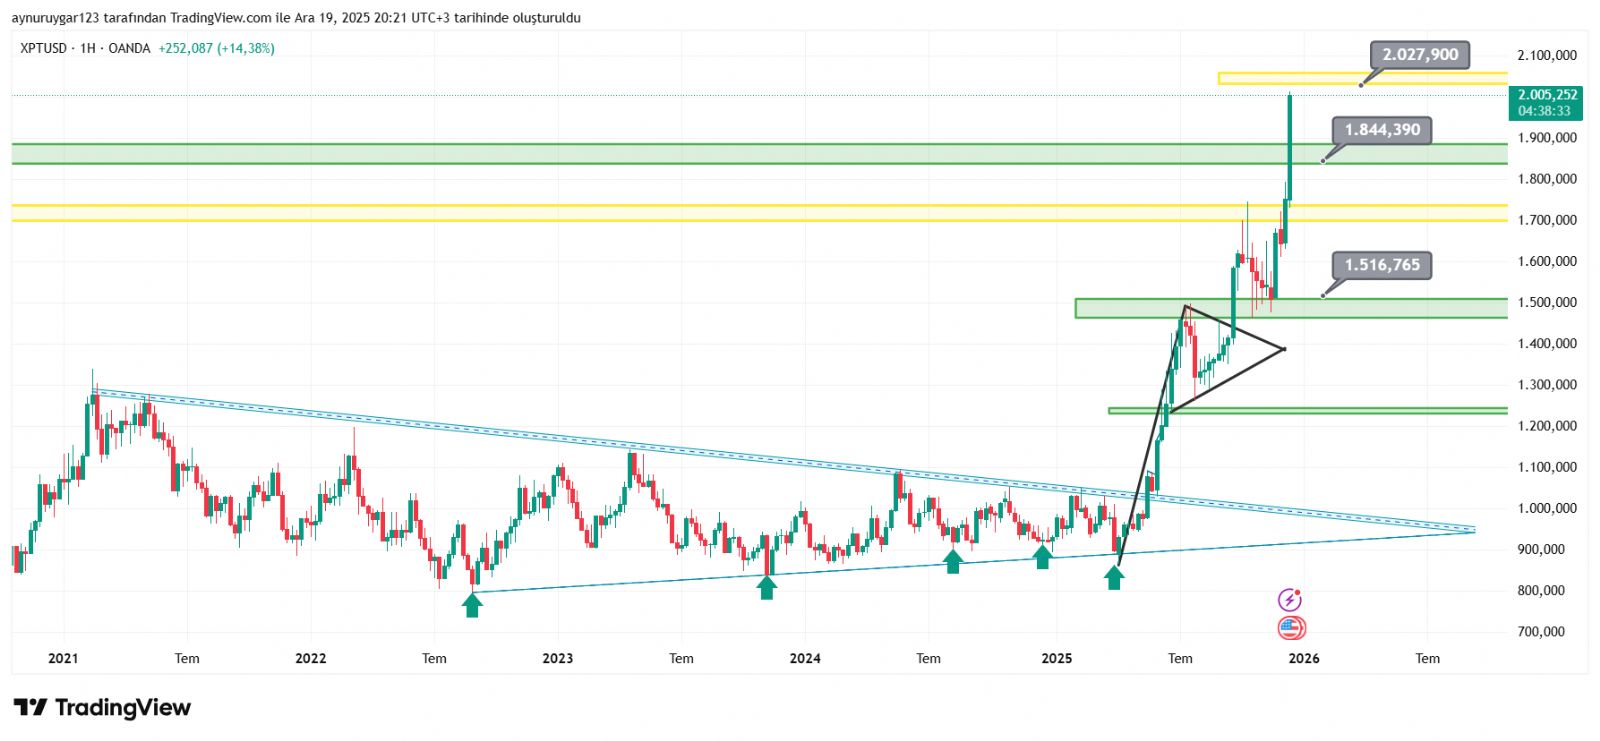Select the 2026 label on the time axis
The width and height of the screenshot is (1600, 741).
[1303, 658]
